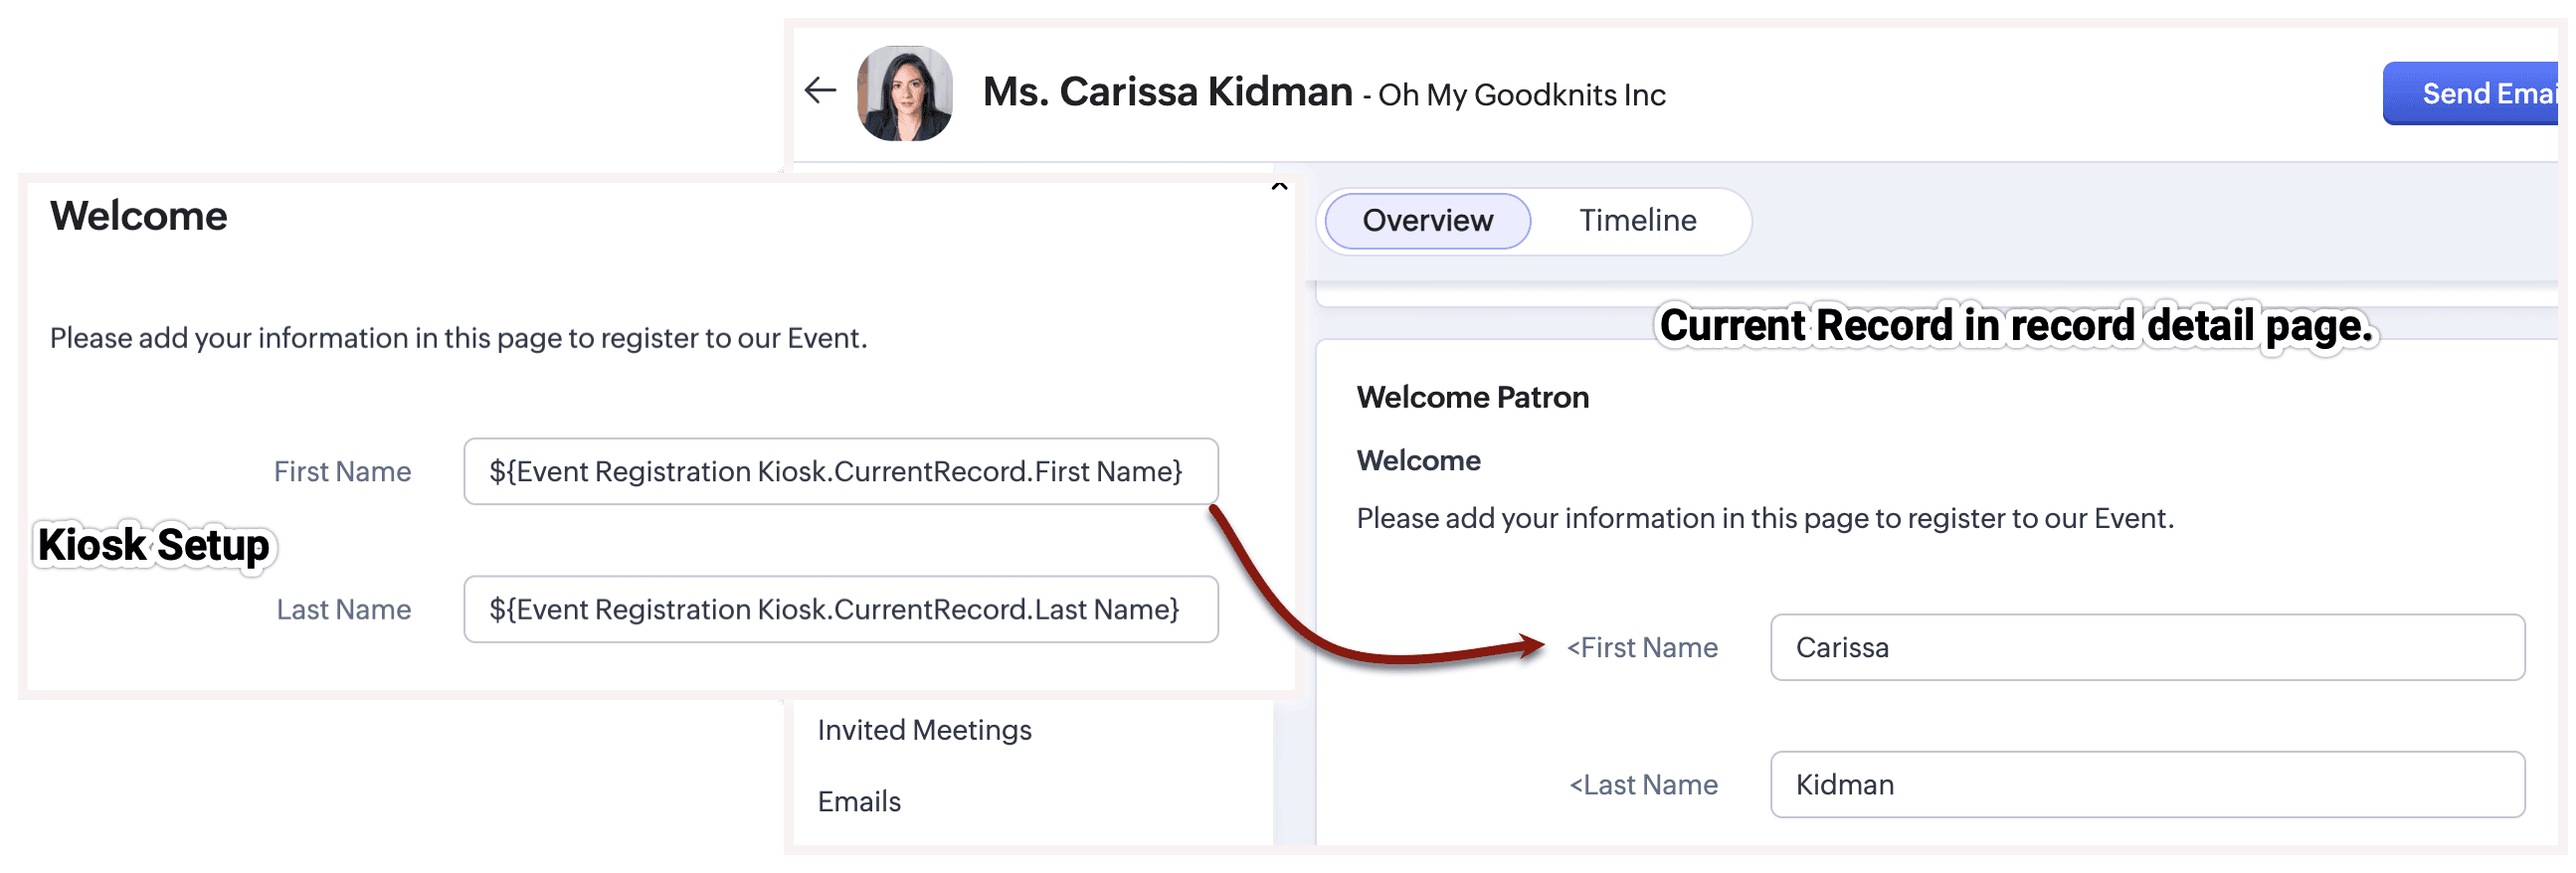Switch to the Overview tab
The height and width of the screenshot is (873, 2576).
point(1426,221)
